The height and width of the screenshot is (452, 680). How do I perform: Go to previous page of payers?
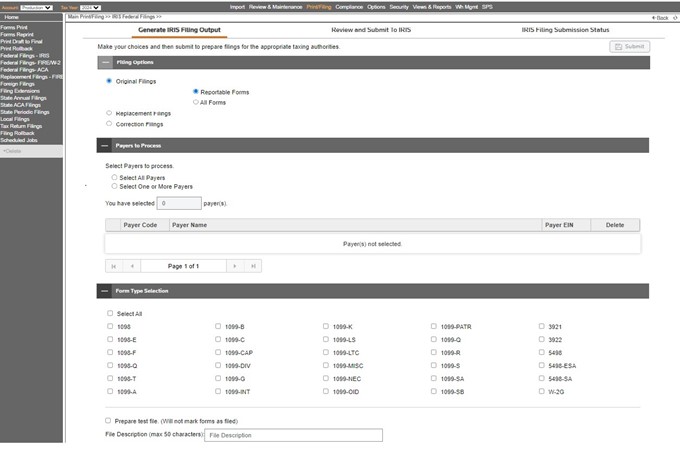click(133, 266)
